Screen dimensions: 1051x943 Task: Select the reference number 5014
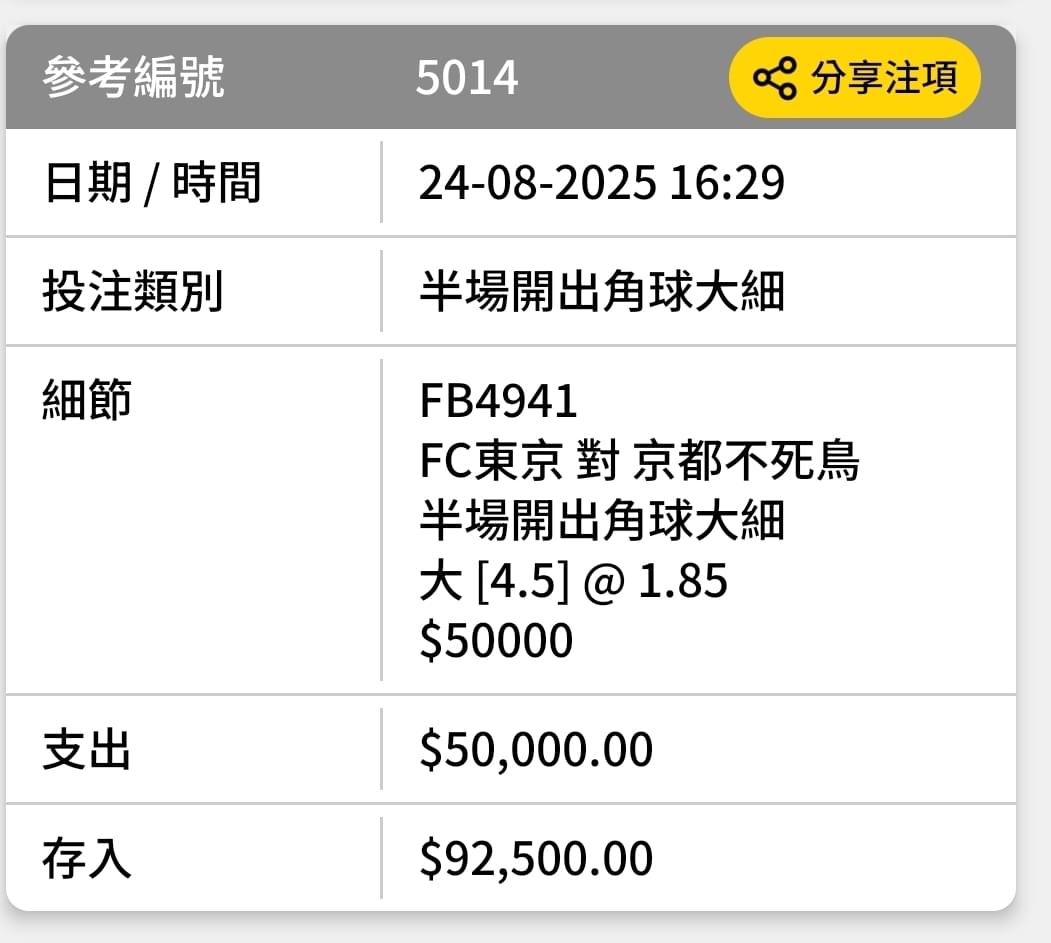tap(467, 78)
